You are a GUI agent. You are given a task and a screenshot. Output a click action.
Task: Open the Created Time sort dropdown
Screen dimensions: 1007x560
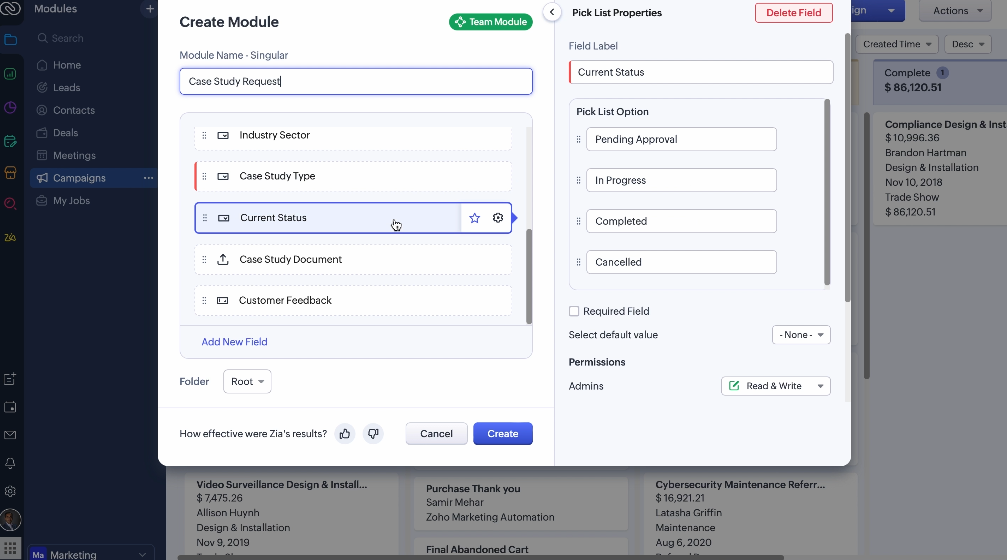[x=897, y=44]
